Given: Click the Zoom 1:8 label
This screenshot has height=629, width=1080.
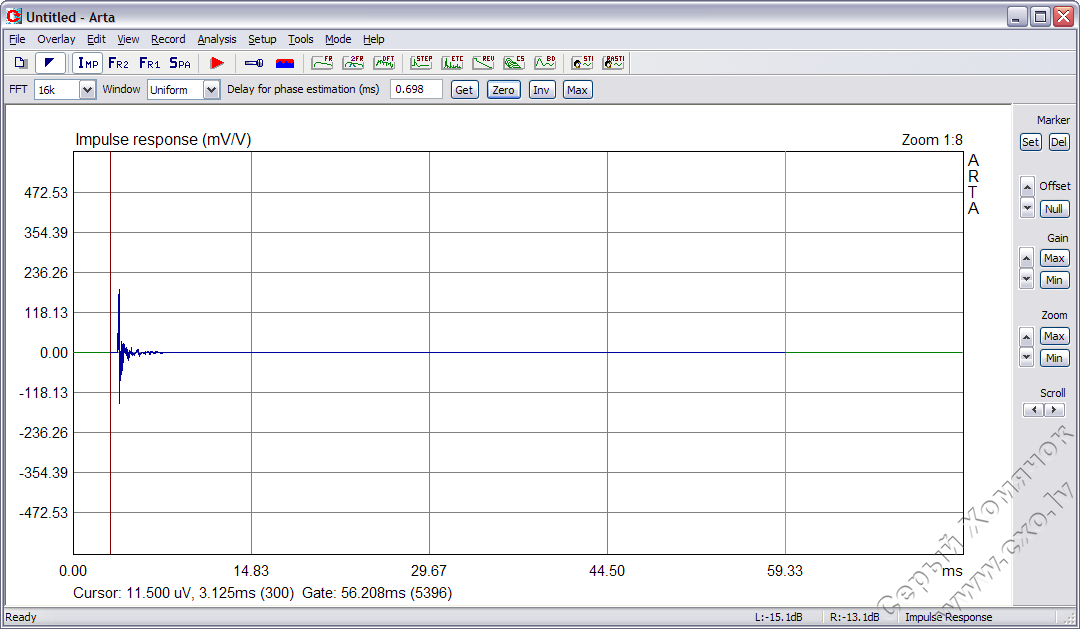Looking at the screenshot, I should [932, 140].
